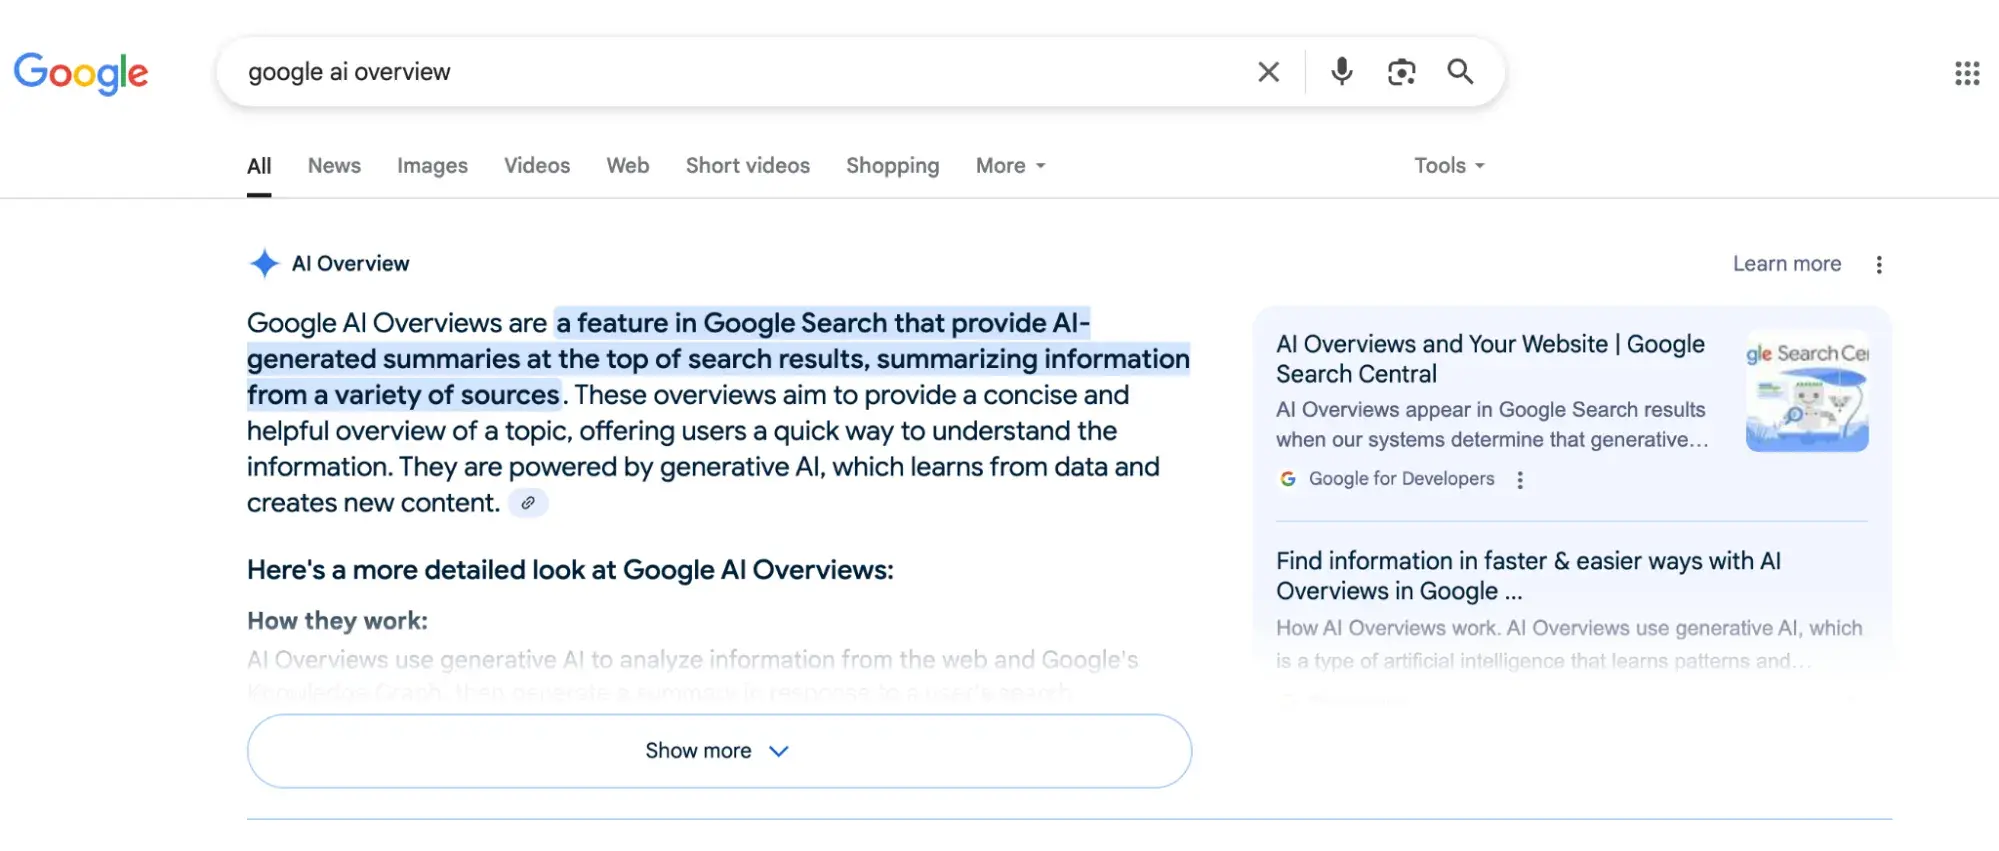The height and width of the screenshot is (851, 1999).
Task: Select the Short videos tab
Action: pos(747,166)
